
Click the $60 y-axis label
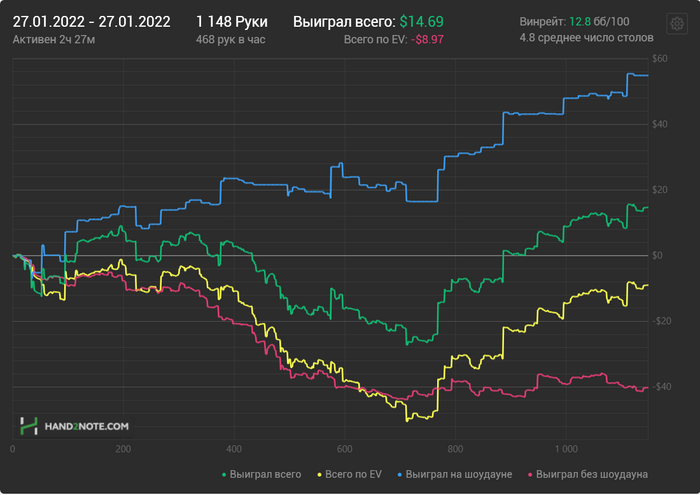click(x=660, y=59)
